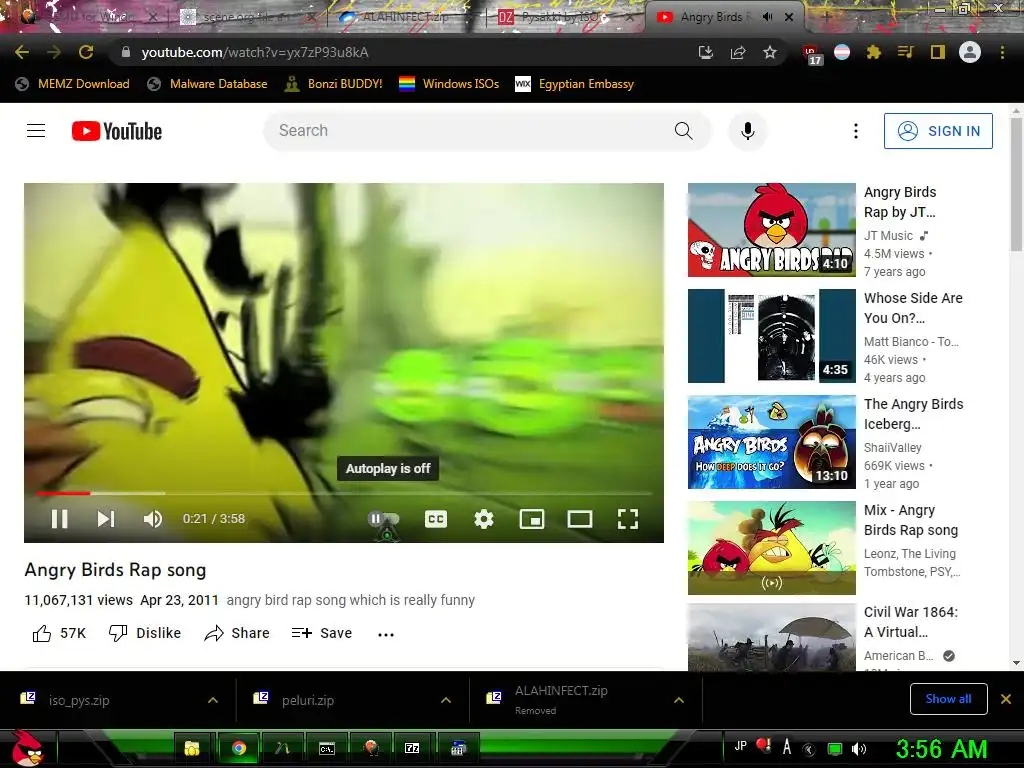1024x768 pixels.
Task: Mute the video player volume
Action: click(x=153, y=519)
